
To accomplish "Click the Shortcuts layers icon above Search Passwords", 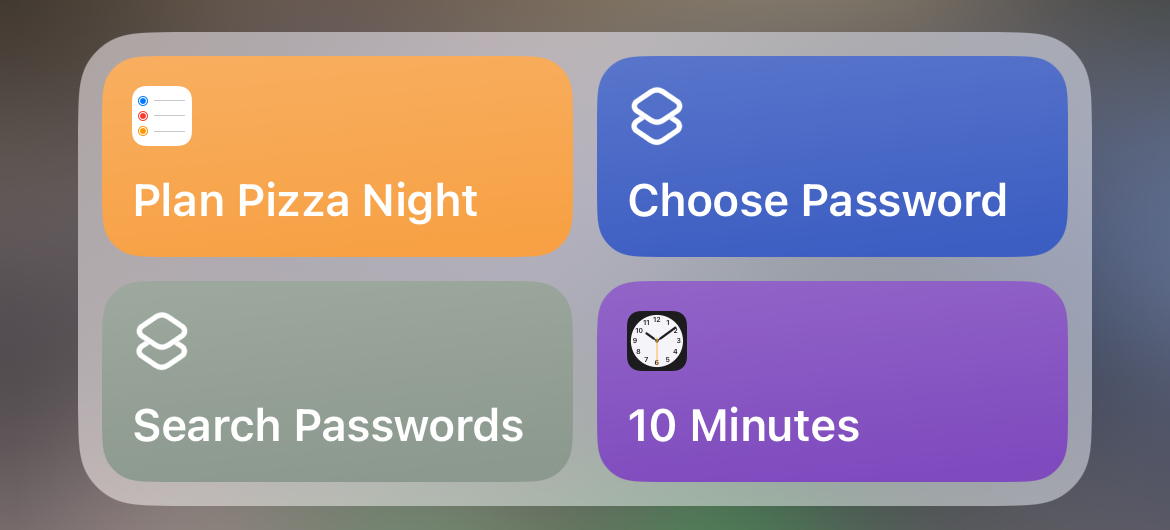I will pyautogui.click(x=162, y=341).
